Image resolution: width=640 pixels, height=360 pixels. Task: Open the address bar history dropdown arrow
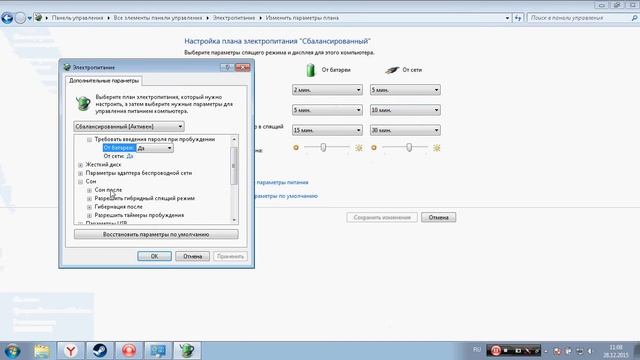[x=507, y=18]
